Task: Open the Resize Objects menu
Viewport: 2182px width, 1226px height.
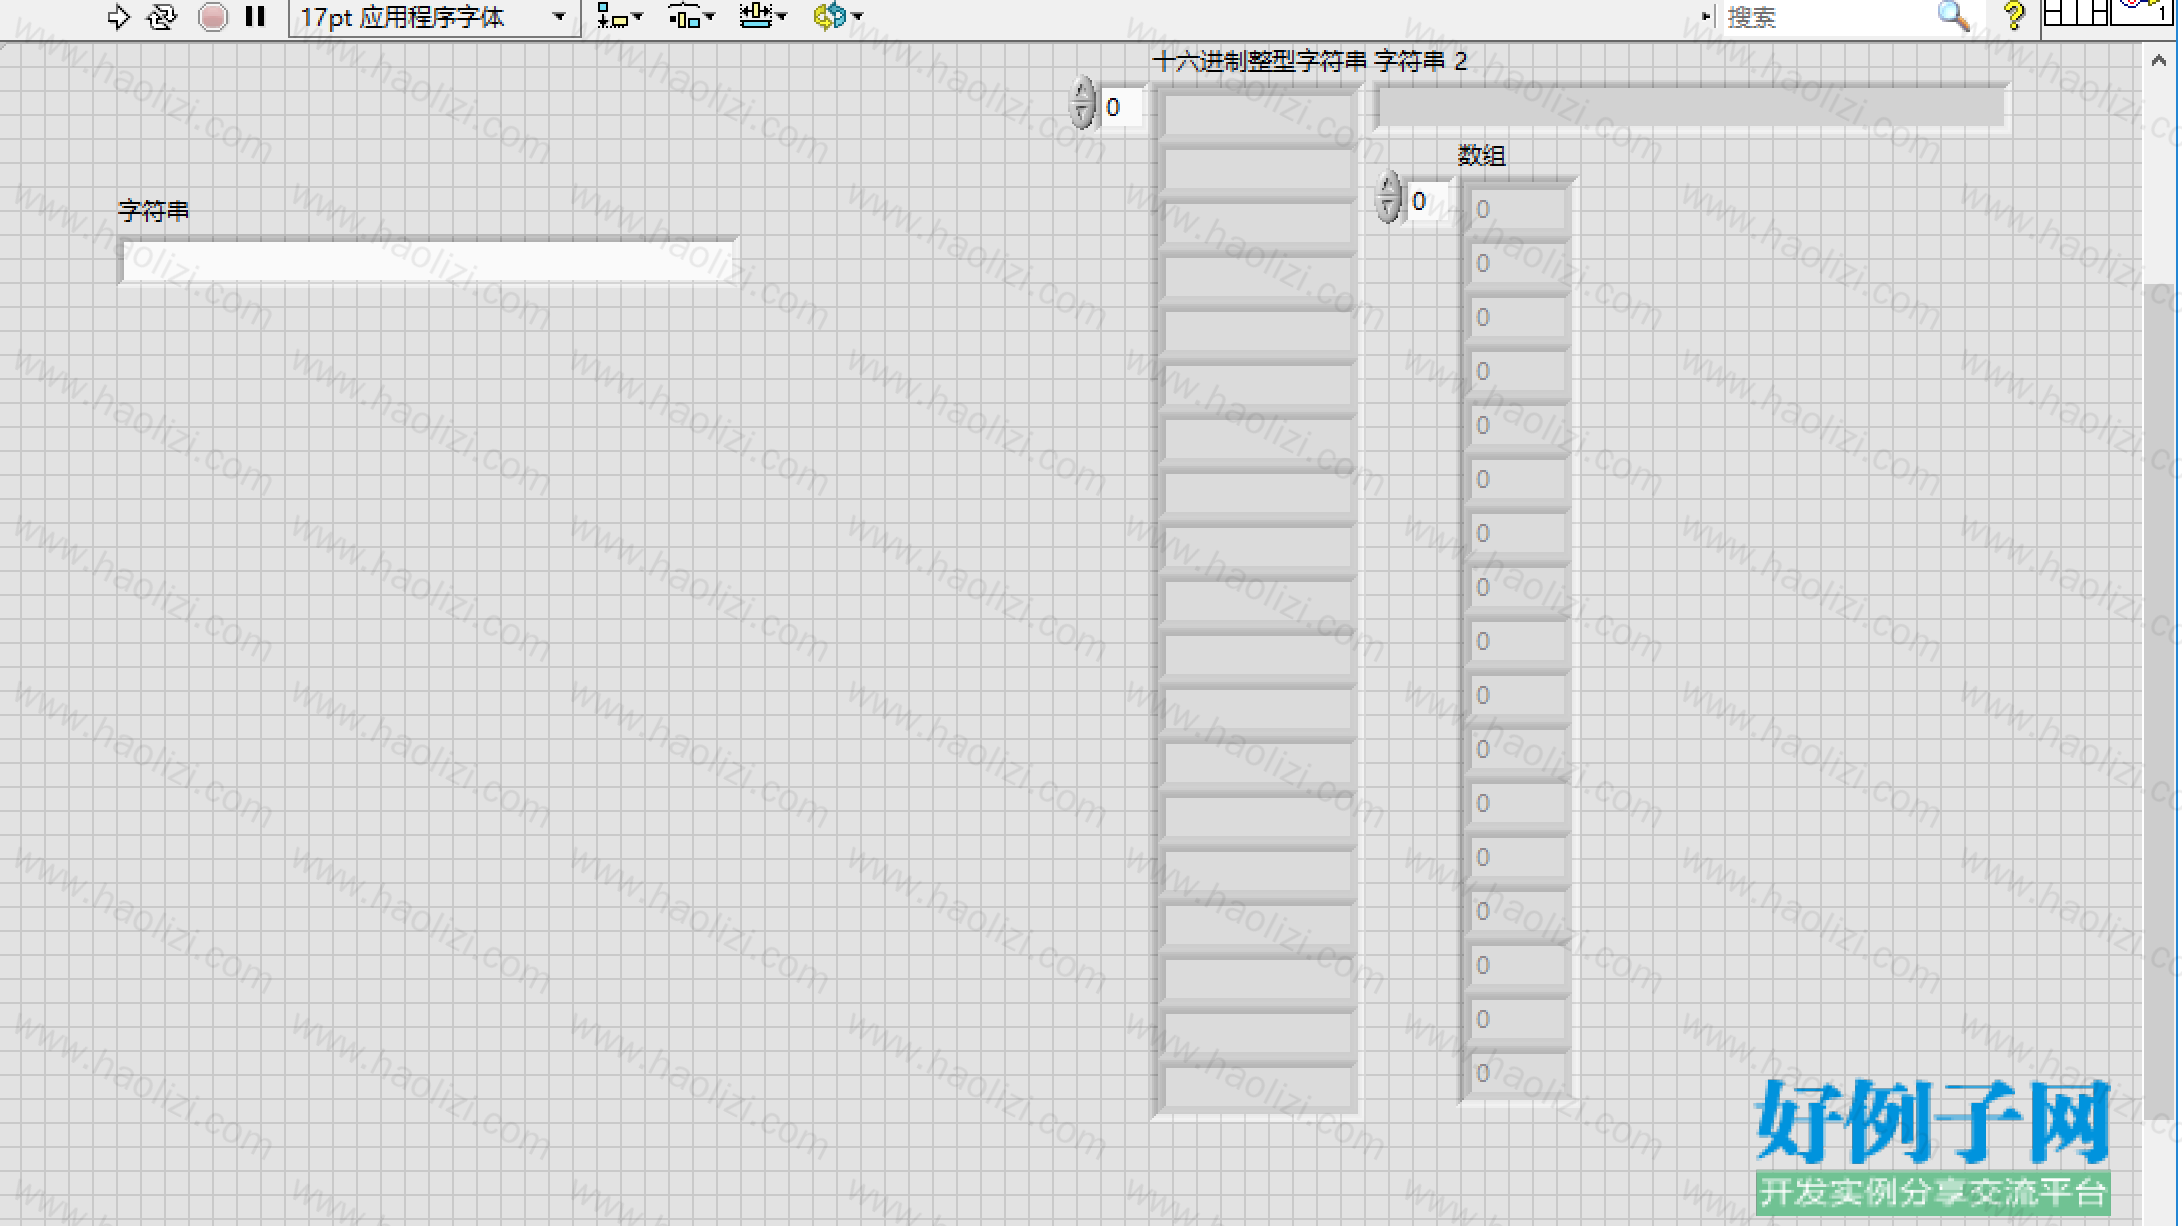Action: pyautogui.click(x=763, y=16)
